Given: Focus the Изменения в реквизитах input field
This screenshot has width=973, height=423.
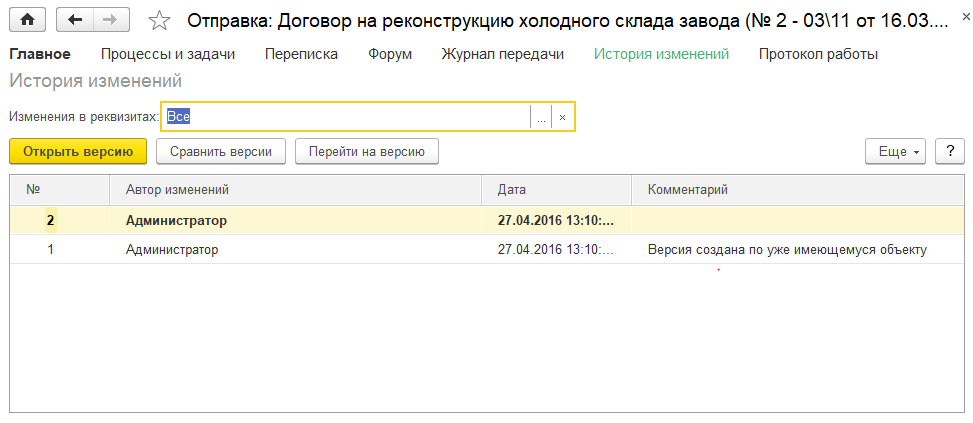Looking at the screenshot, I should [x=345, y=117].
